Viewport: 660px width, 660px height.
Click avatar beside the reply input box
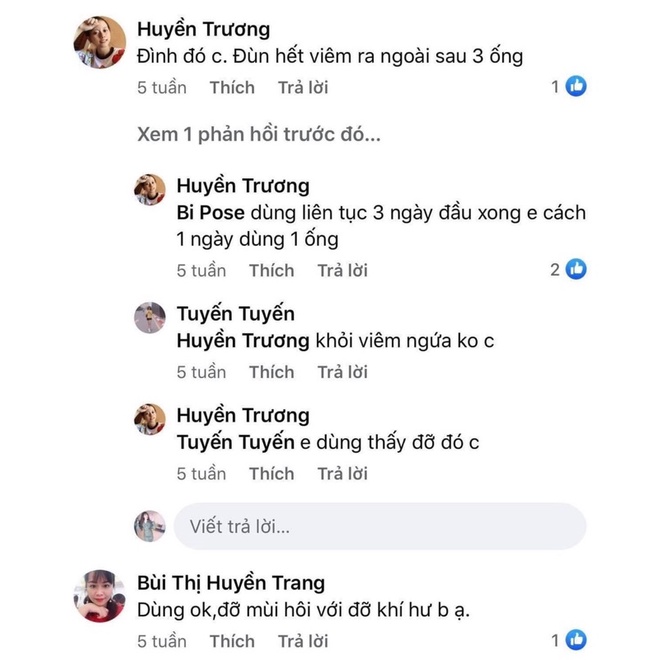(x=150, y=526)
